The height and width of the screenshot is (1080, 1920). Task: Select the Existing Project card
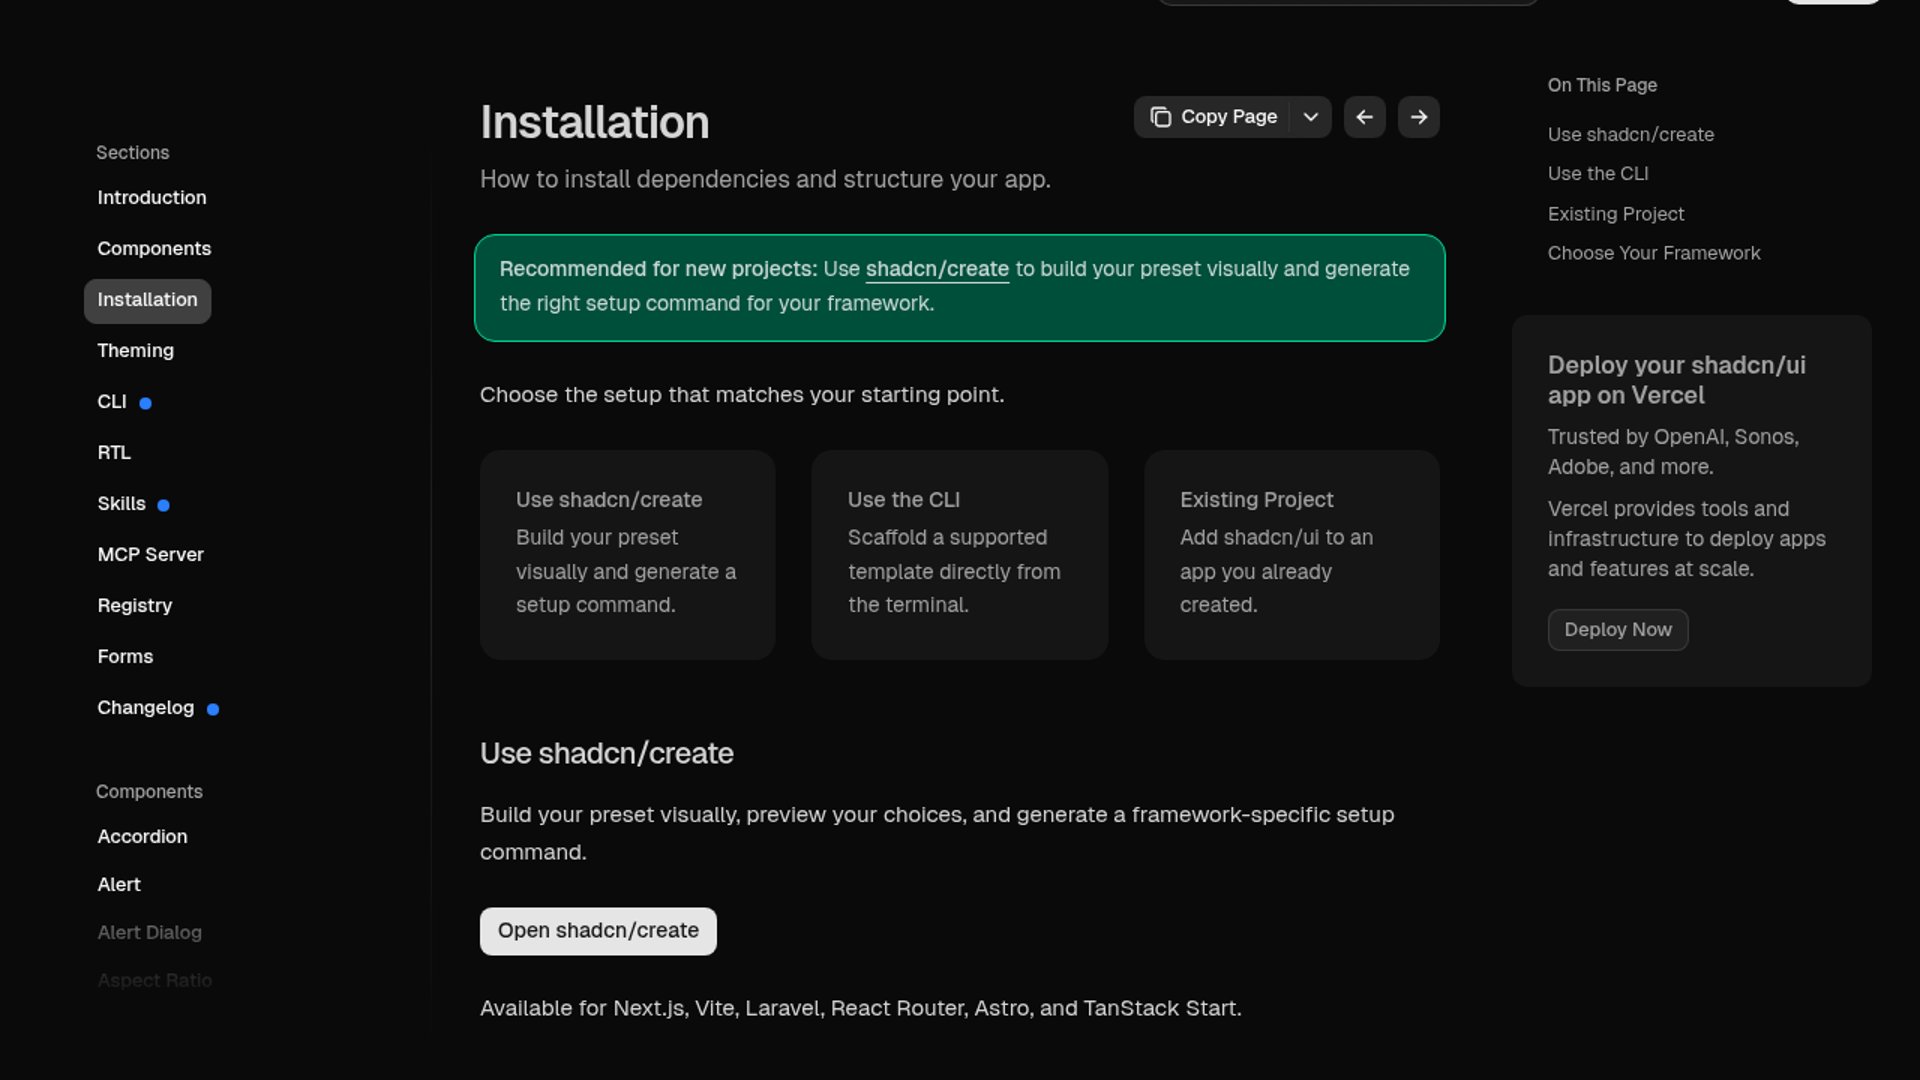point(1291,554)
